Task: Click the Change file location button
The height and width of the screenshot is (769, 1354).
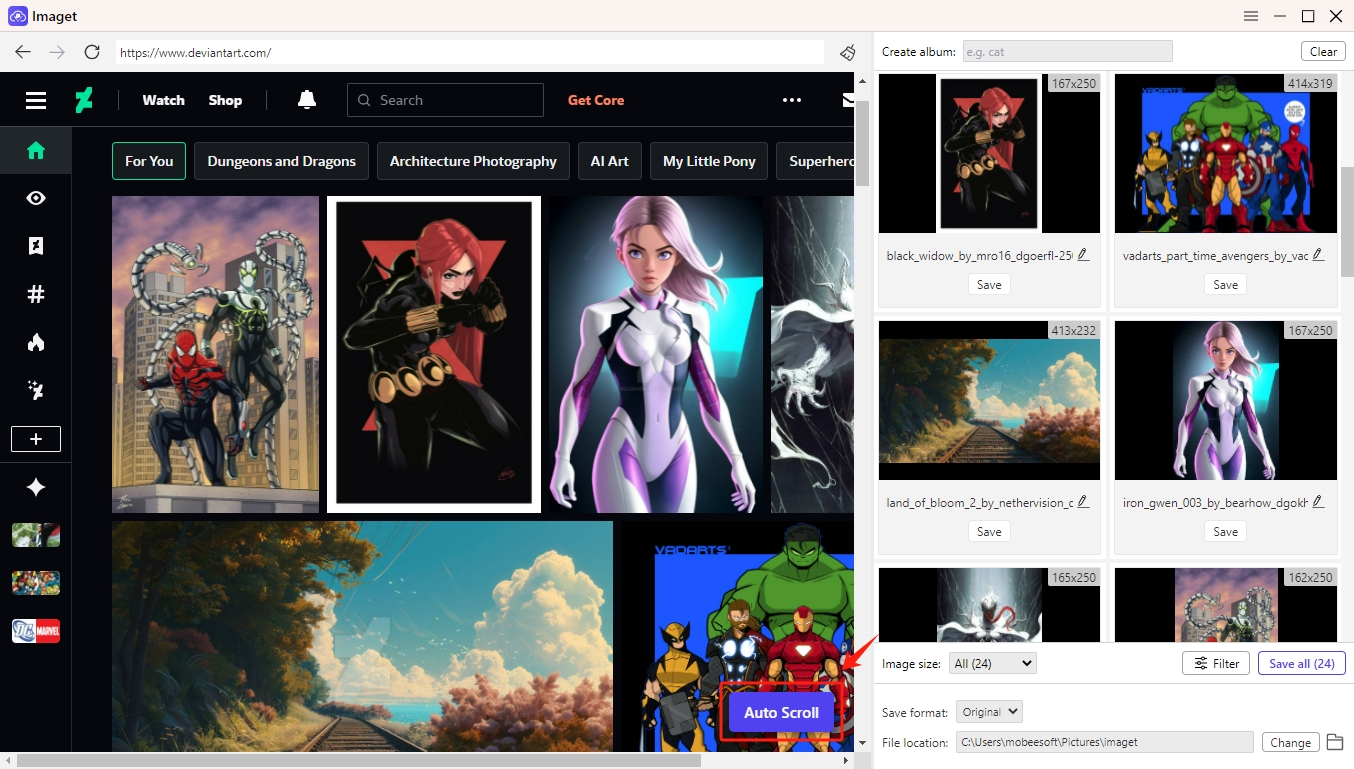Action: tap(1290, 742)
